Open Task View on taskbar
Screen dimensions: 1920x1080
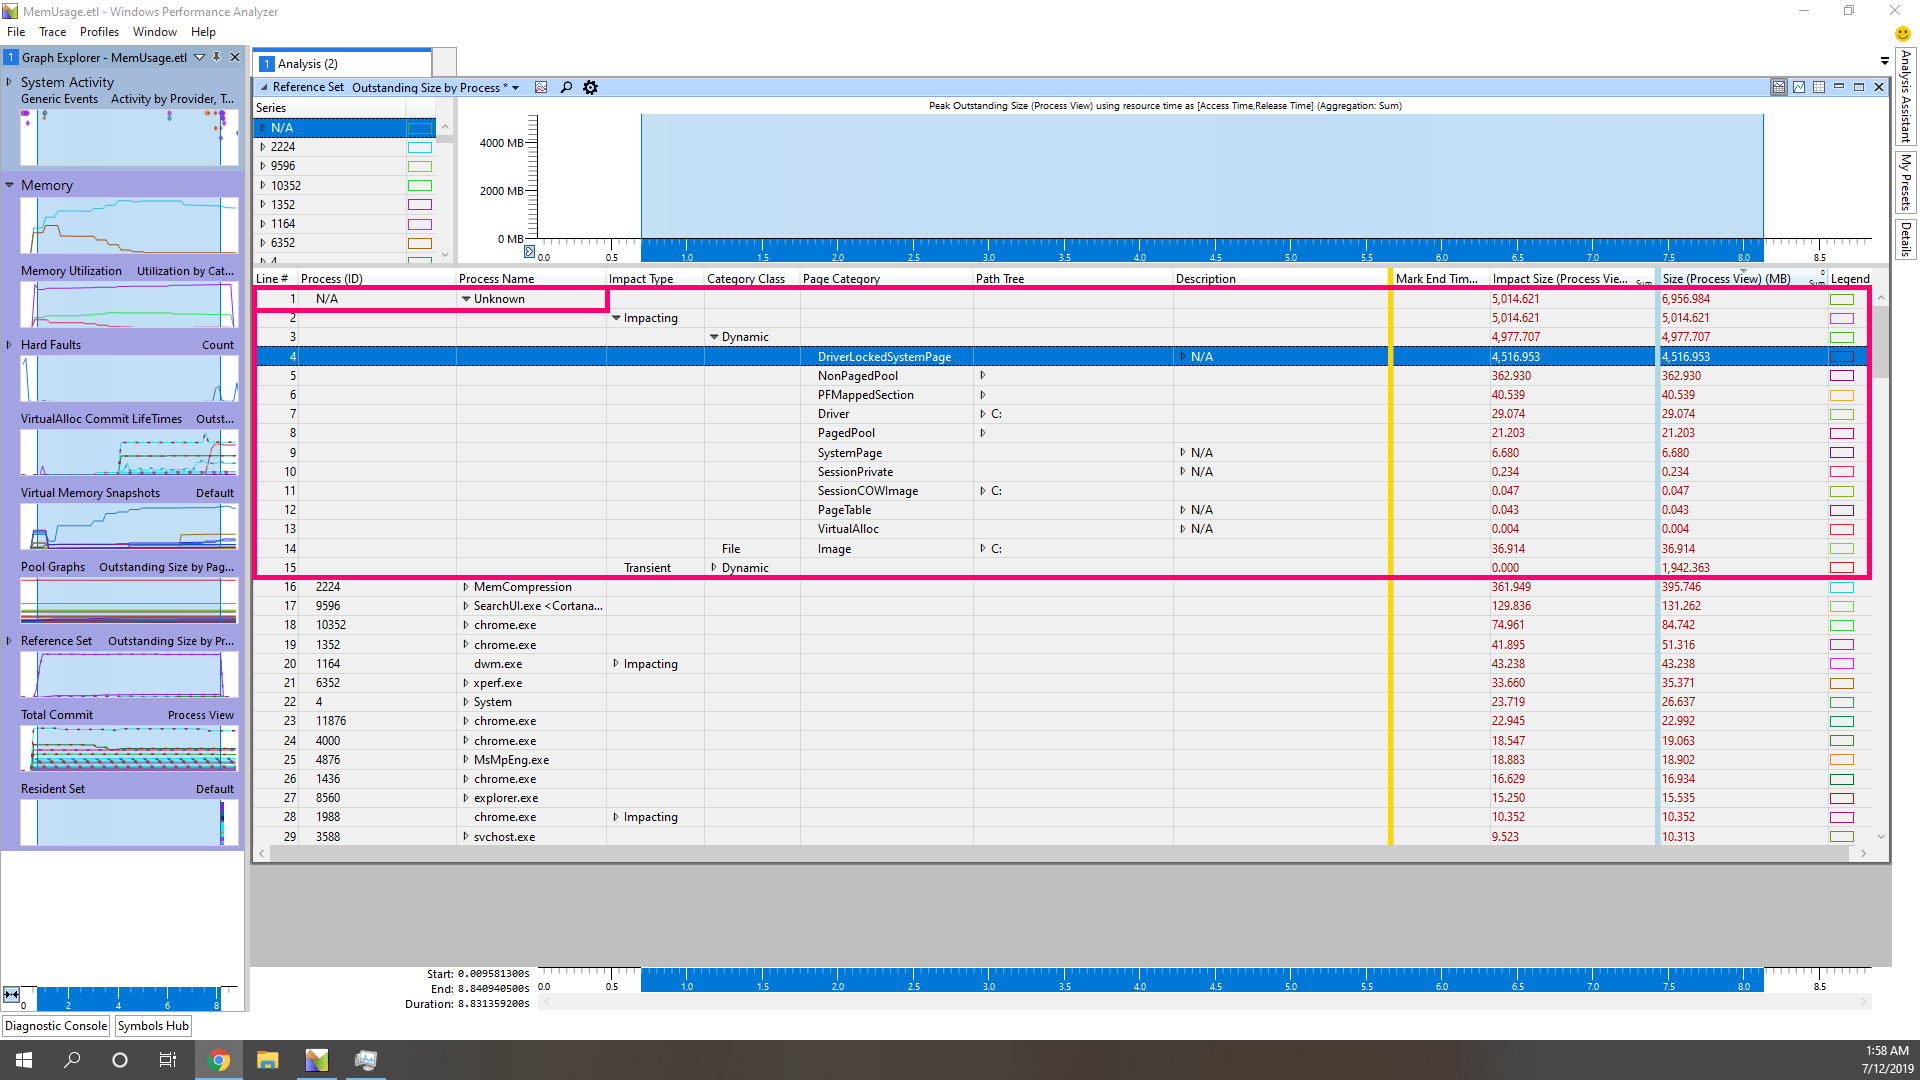point(168,1060)
